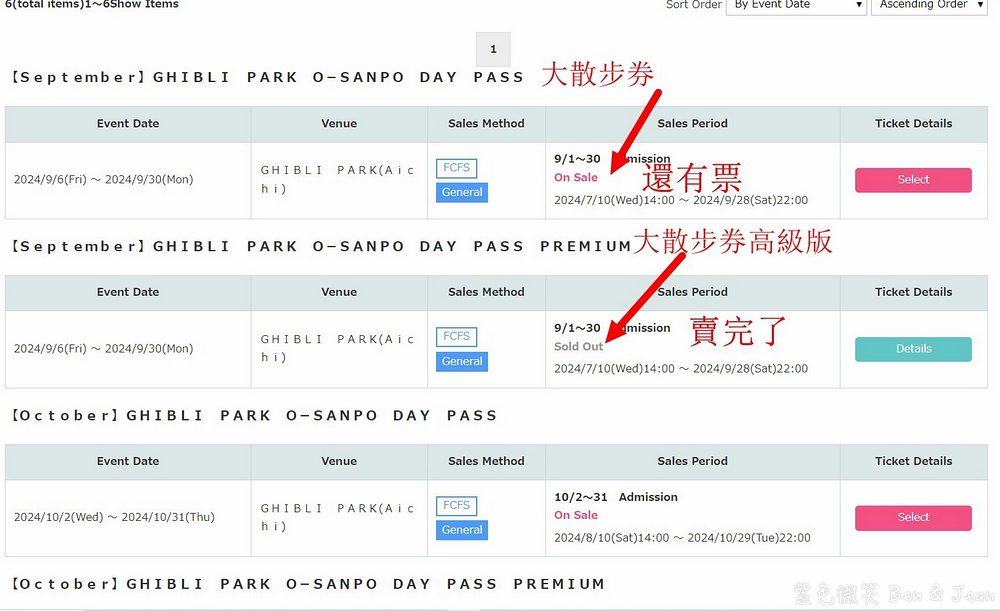Click the October Day Pass Premium heading
This screenshot has height=611, width=1000.
tap(307, 584)
